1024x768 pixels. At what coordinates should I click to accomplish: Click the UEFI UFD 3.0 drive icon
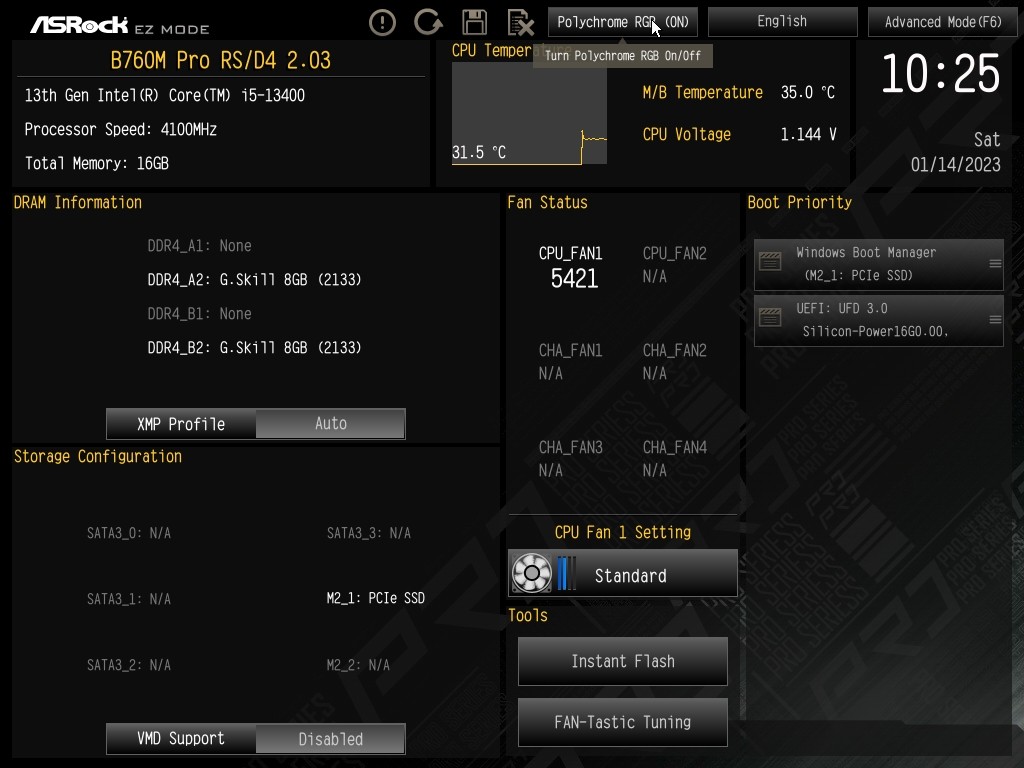(770, 318)
